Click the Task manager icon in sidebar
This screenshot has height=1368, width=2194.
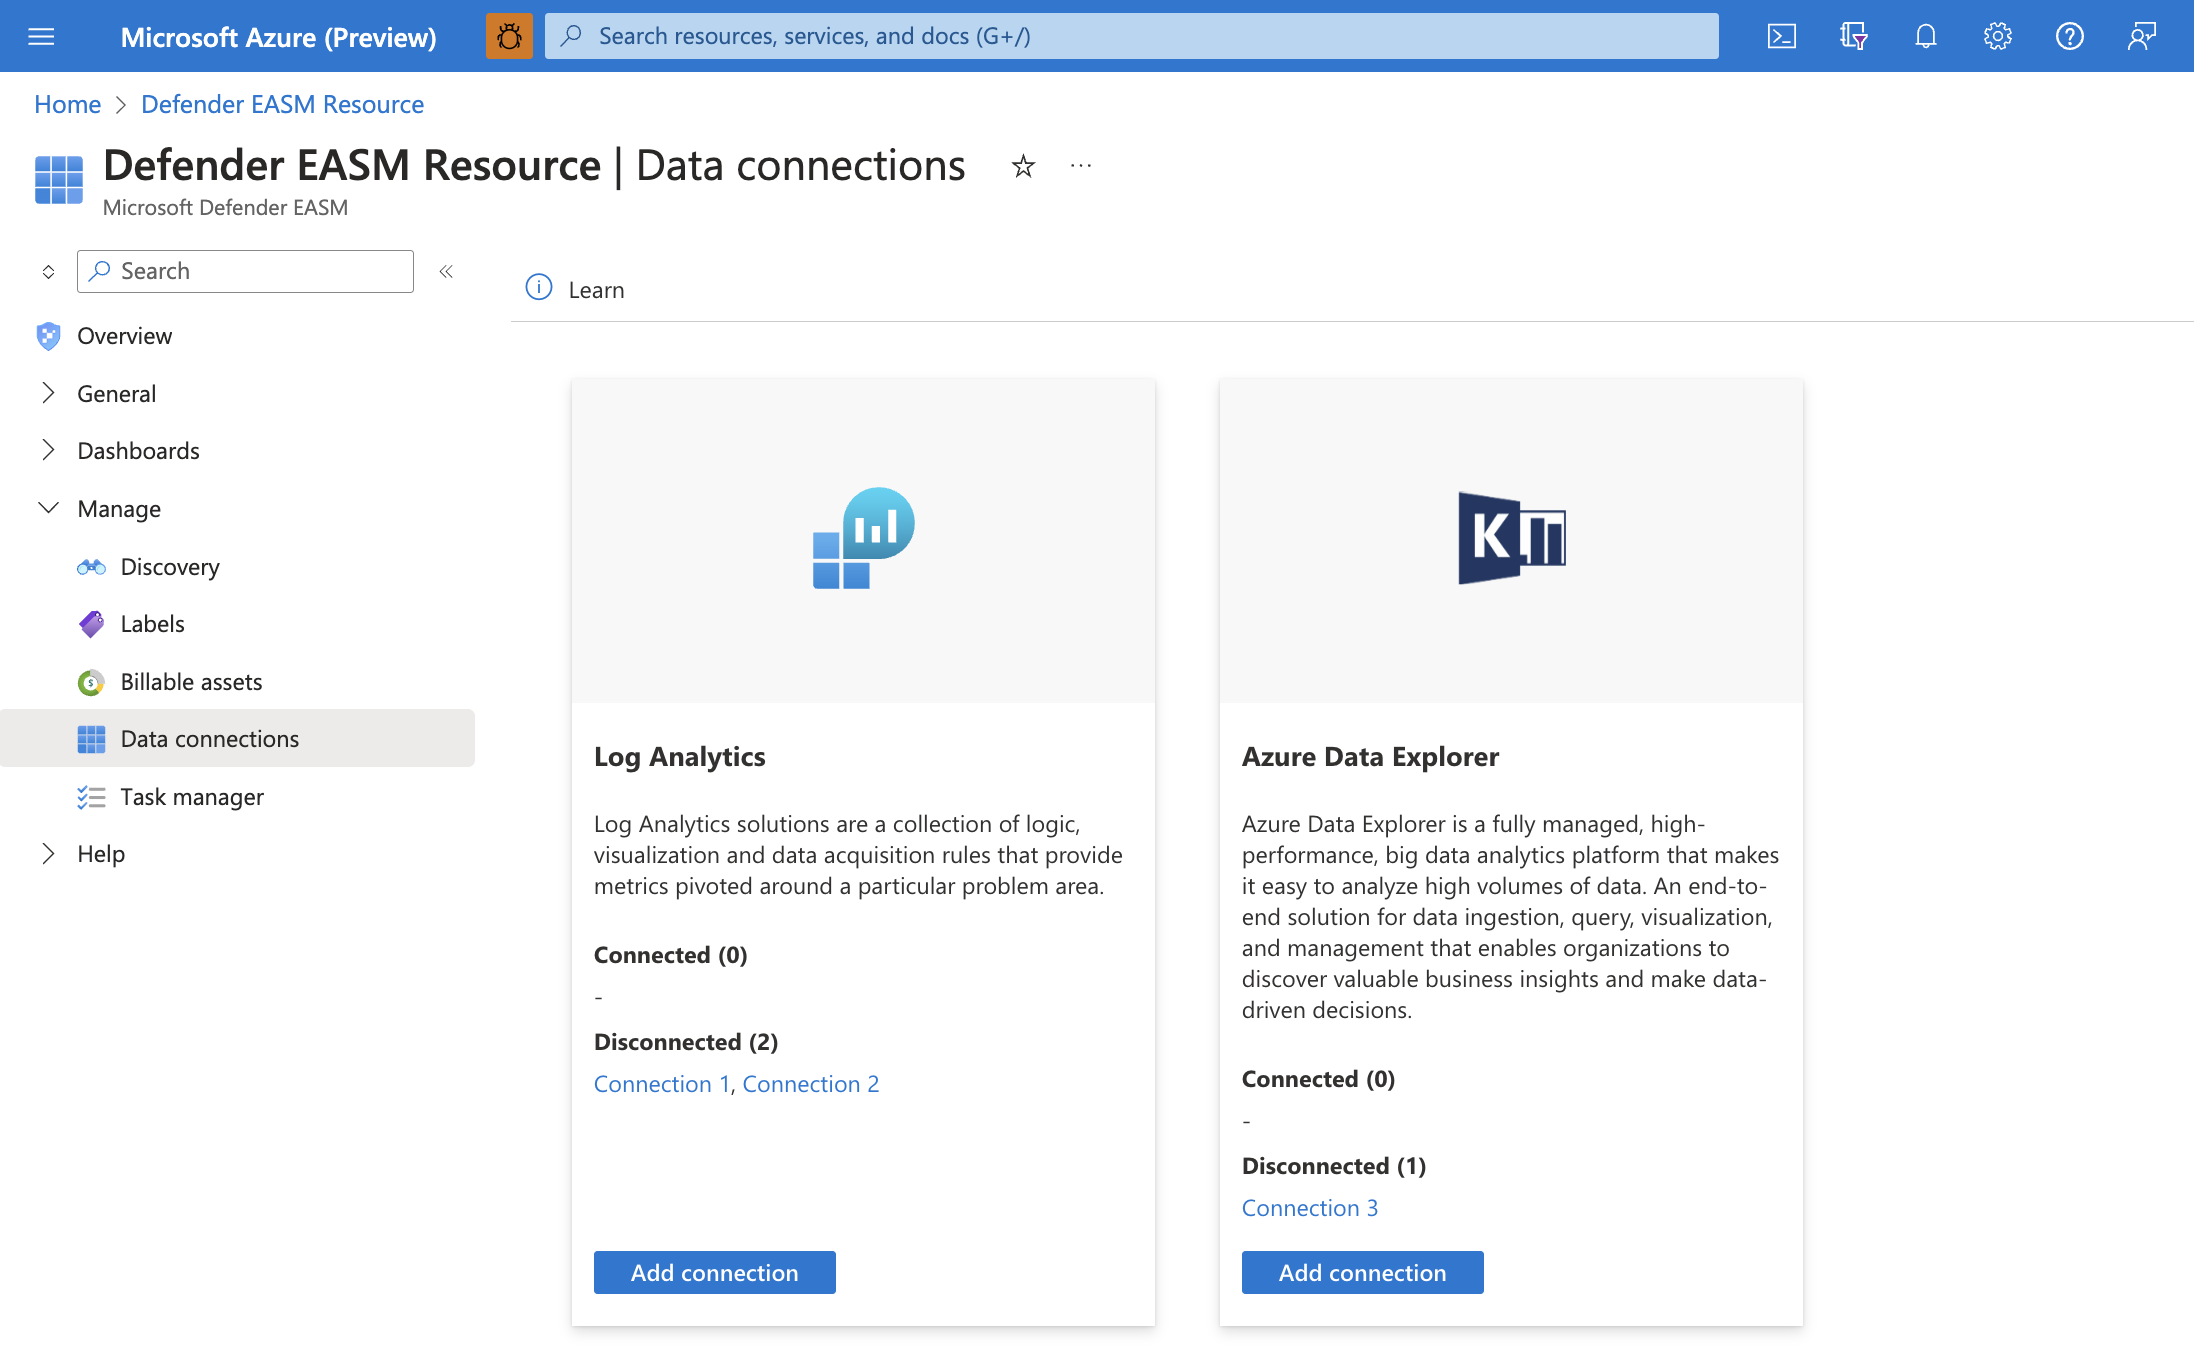[x=91, y=794]
